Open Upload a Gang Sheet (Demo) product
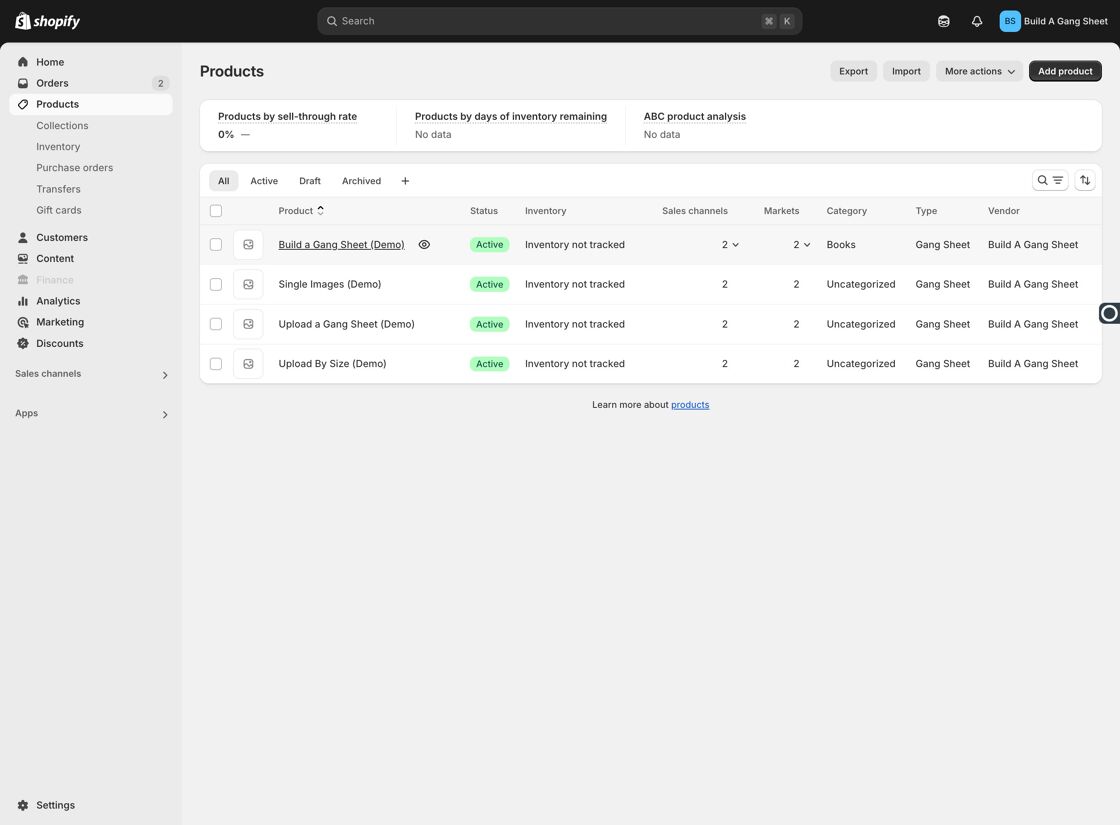Screen dimensions: 1120x825 (346, 324)
